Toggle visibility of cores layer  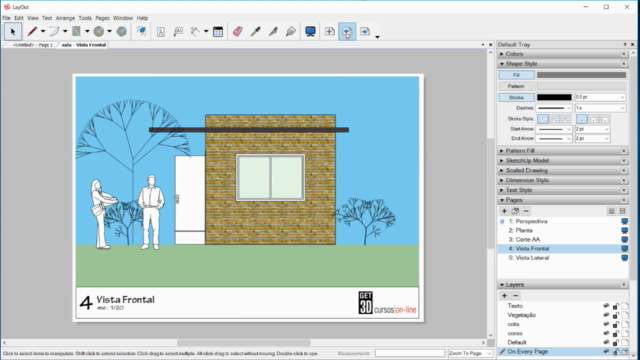click(x=606, y=333)
